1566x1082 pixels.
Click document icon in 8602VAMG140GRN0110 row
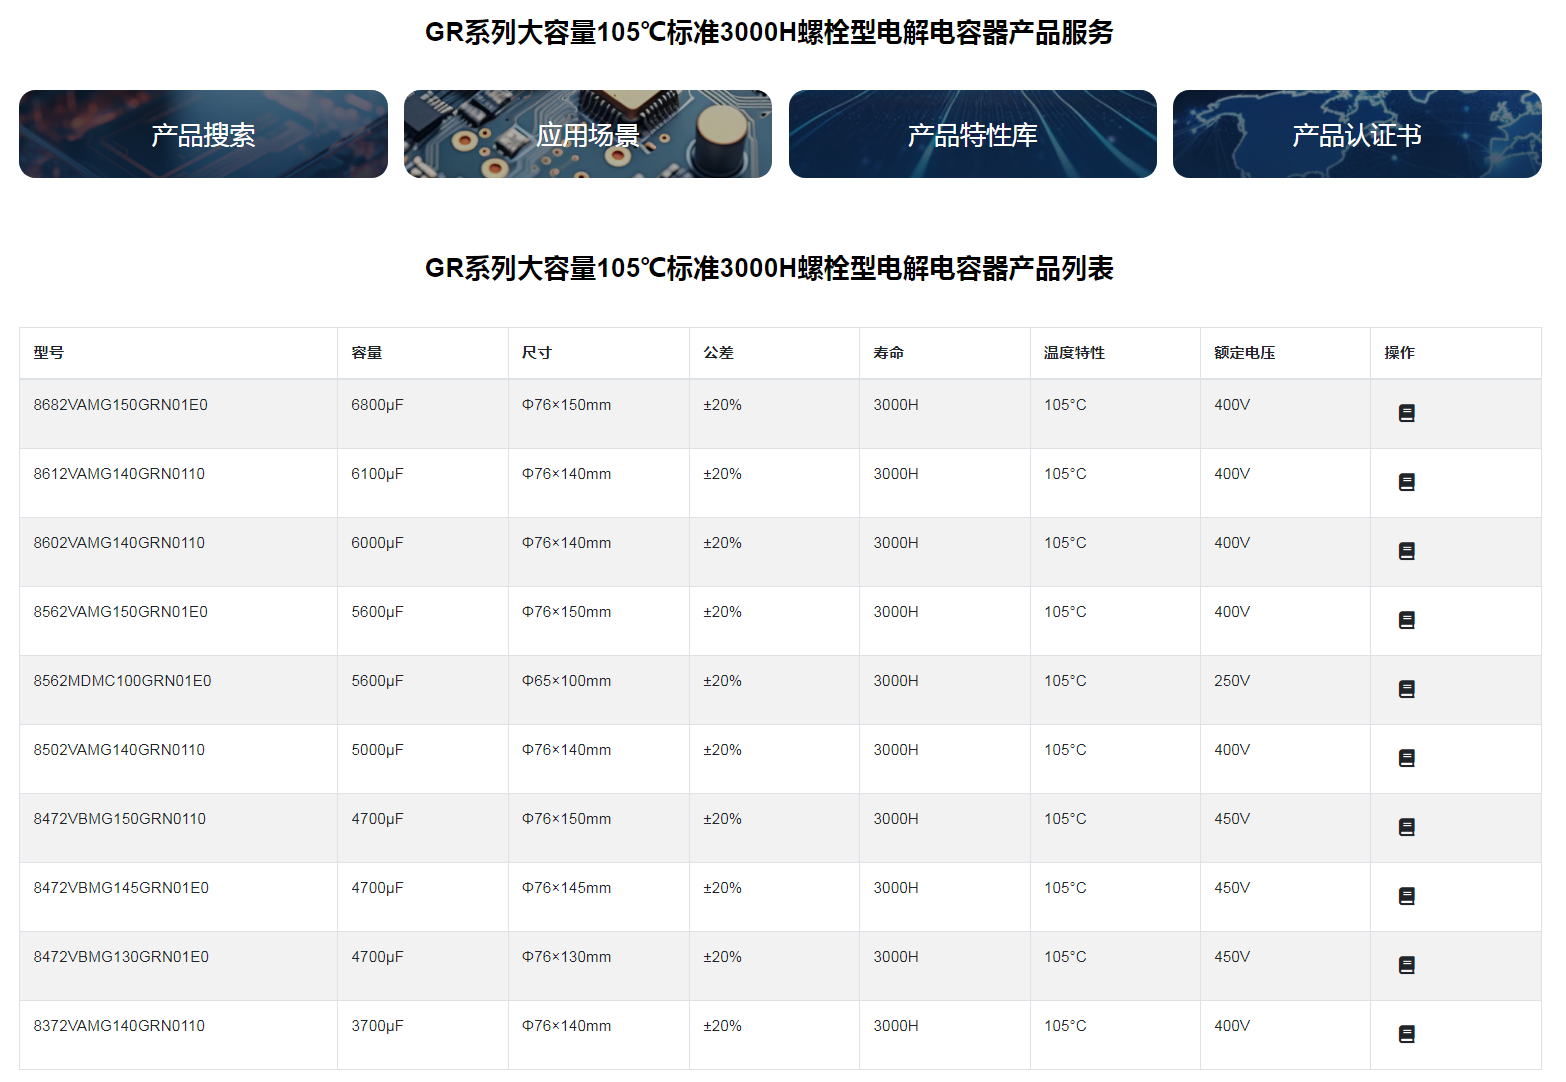[x=1406, y=551]
